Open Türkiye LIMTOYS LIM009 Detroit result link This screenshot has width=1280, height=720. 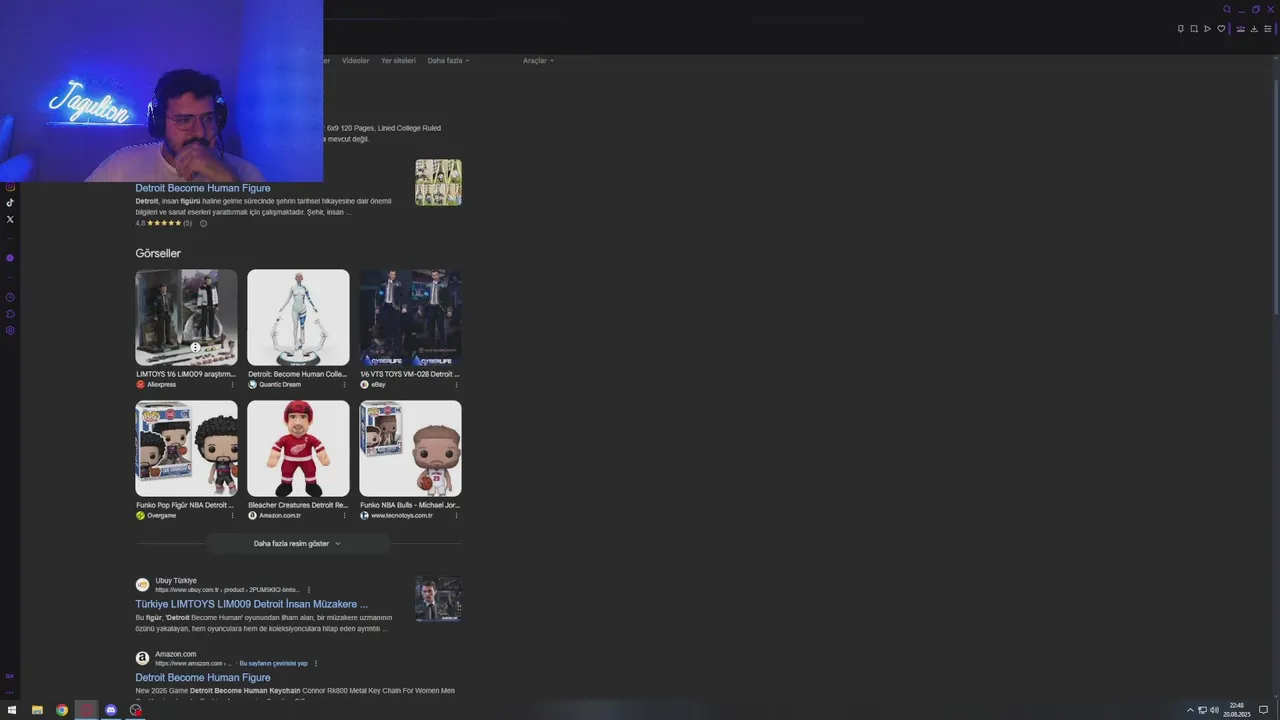point(252,604)
